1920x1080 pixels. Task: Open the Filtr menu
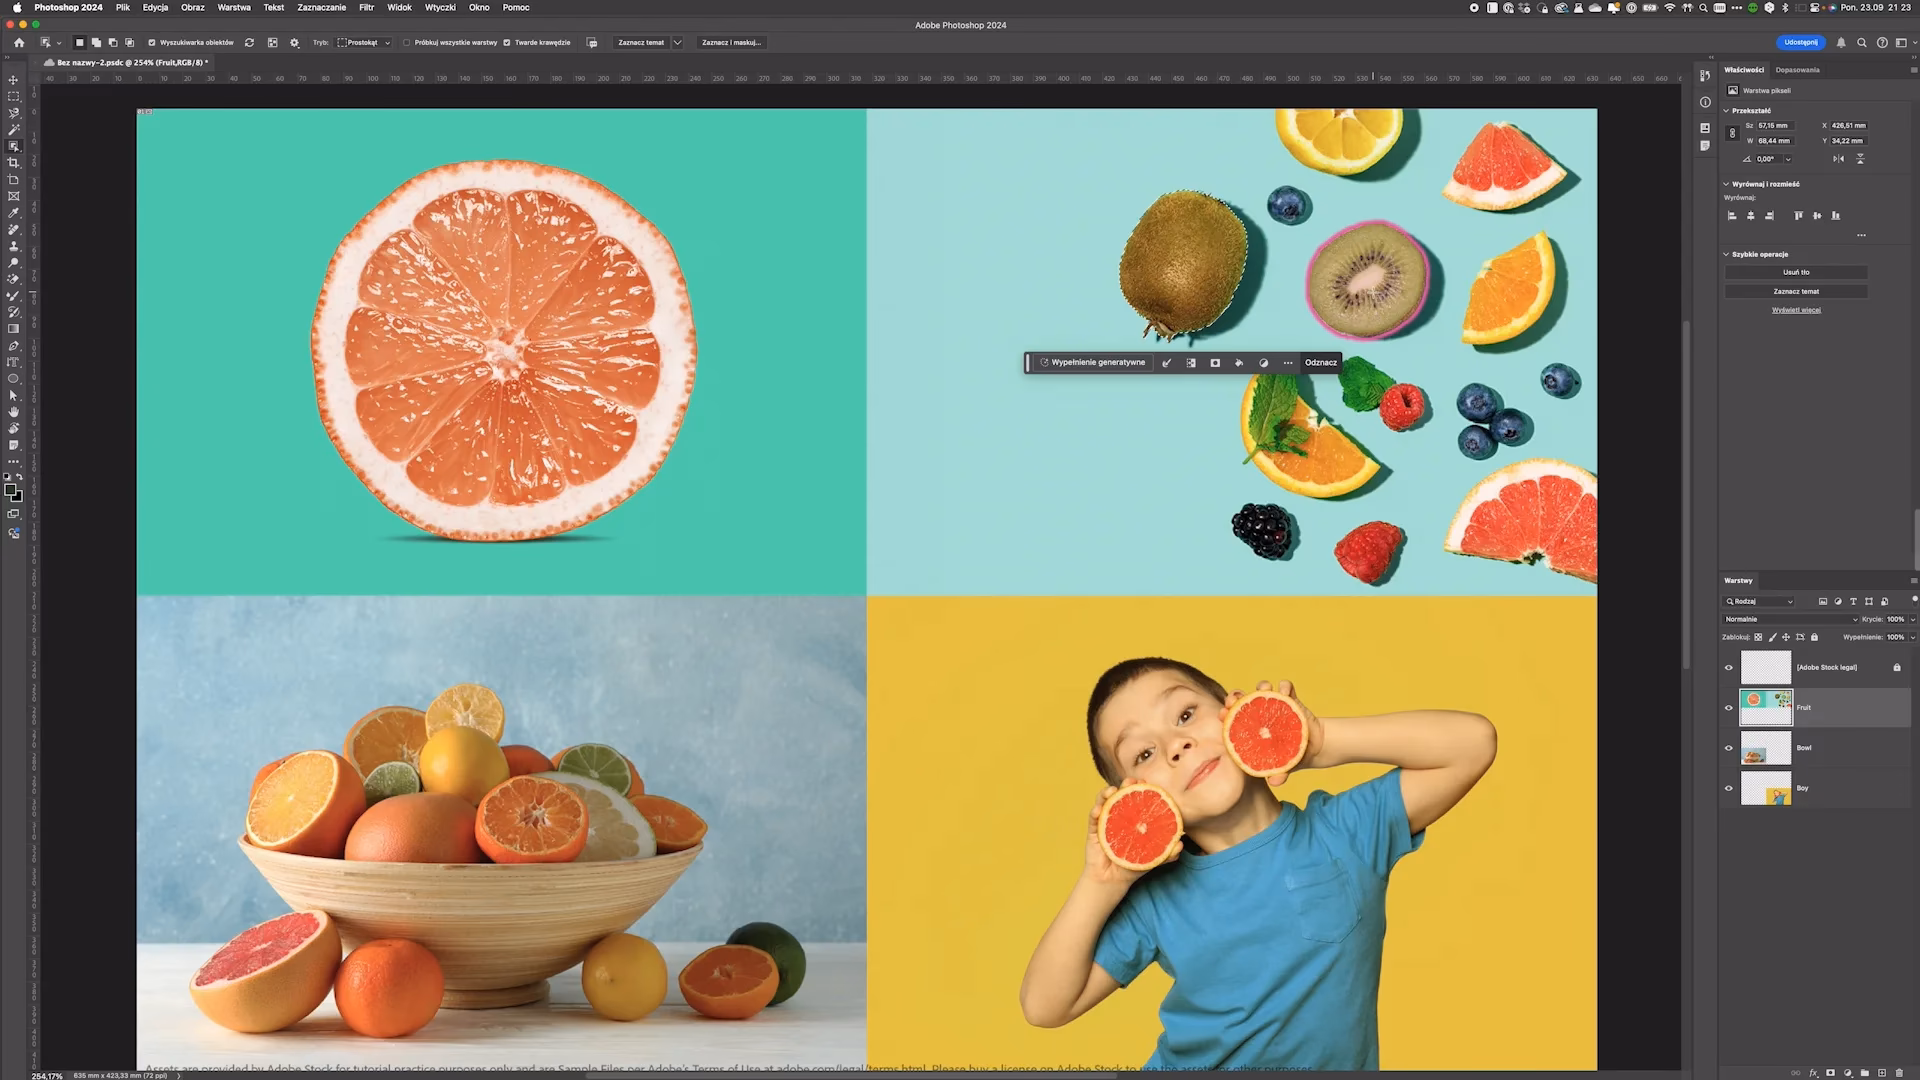click(366, 7)
